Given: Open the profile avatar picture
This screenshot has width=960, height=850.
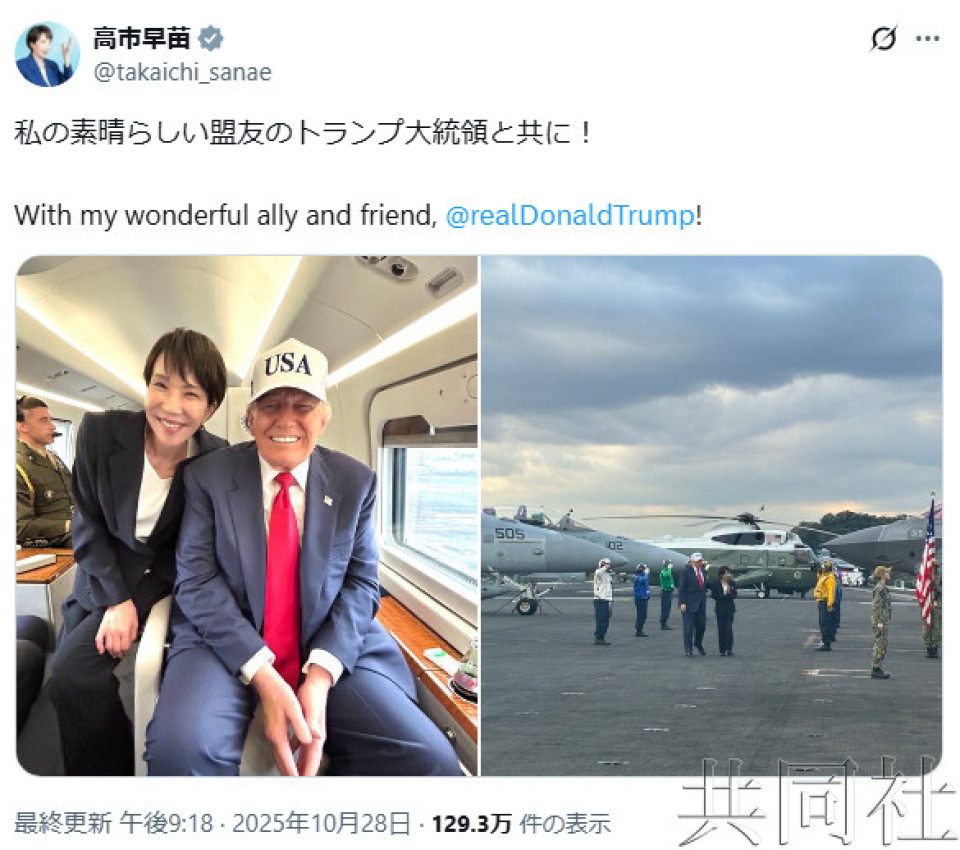Looking at the screenshot, I should pyautogui.click(x=47, y=54).
